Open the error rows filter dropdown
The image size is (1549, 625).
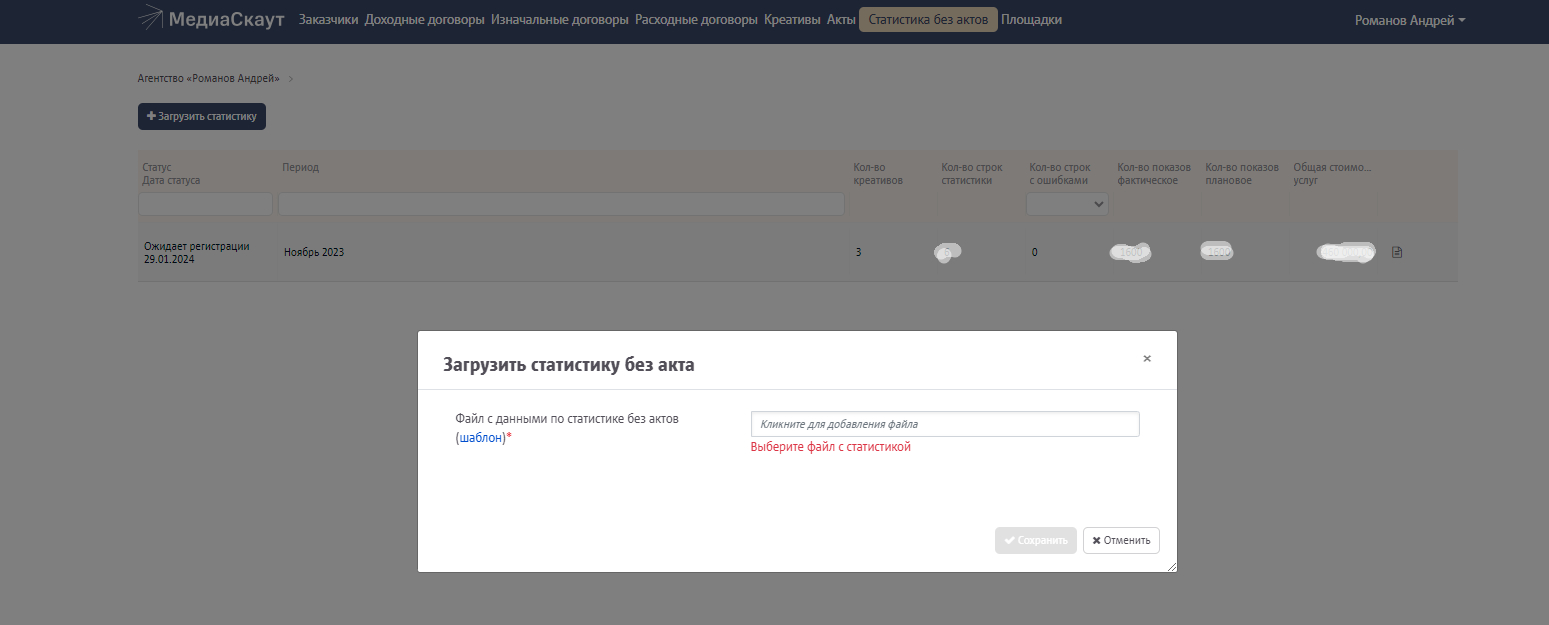(x=1067, y=204)
